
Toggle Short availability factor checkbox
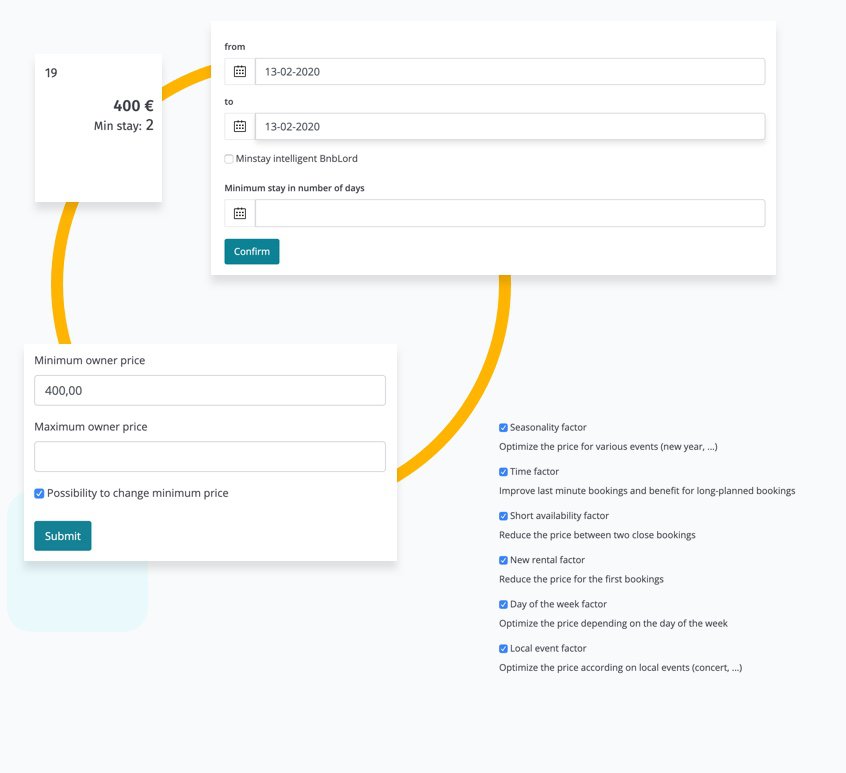(503, 516)
